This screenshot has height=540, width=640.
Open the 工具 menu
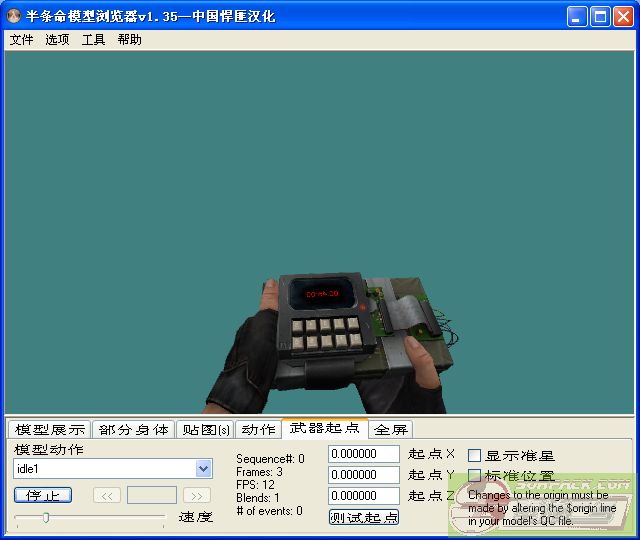[93, 40]
